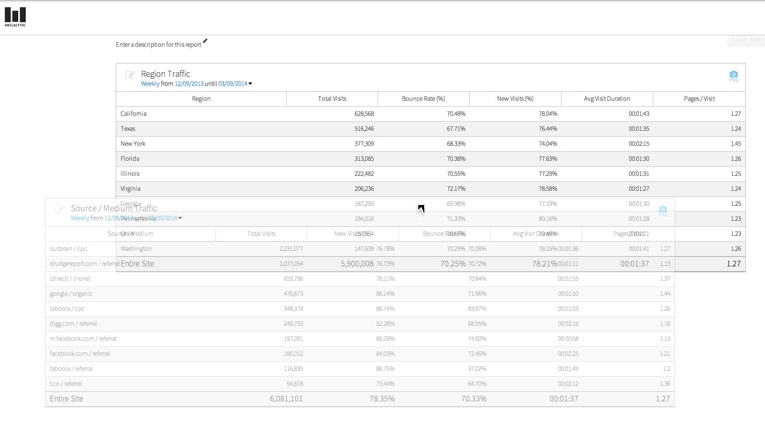
Task: Click the report description text field
Action: (158, 45)
